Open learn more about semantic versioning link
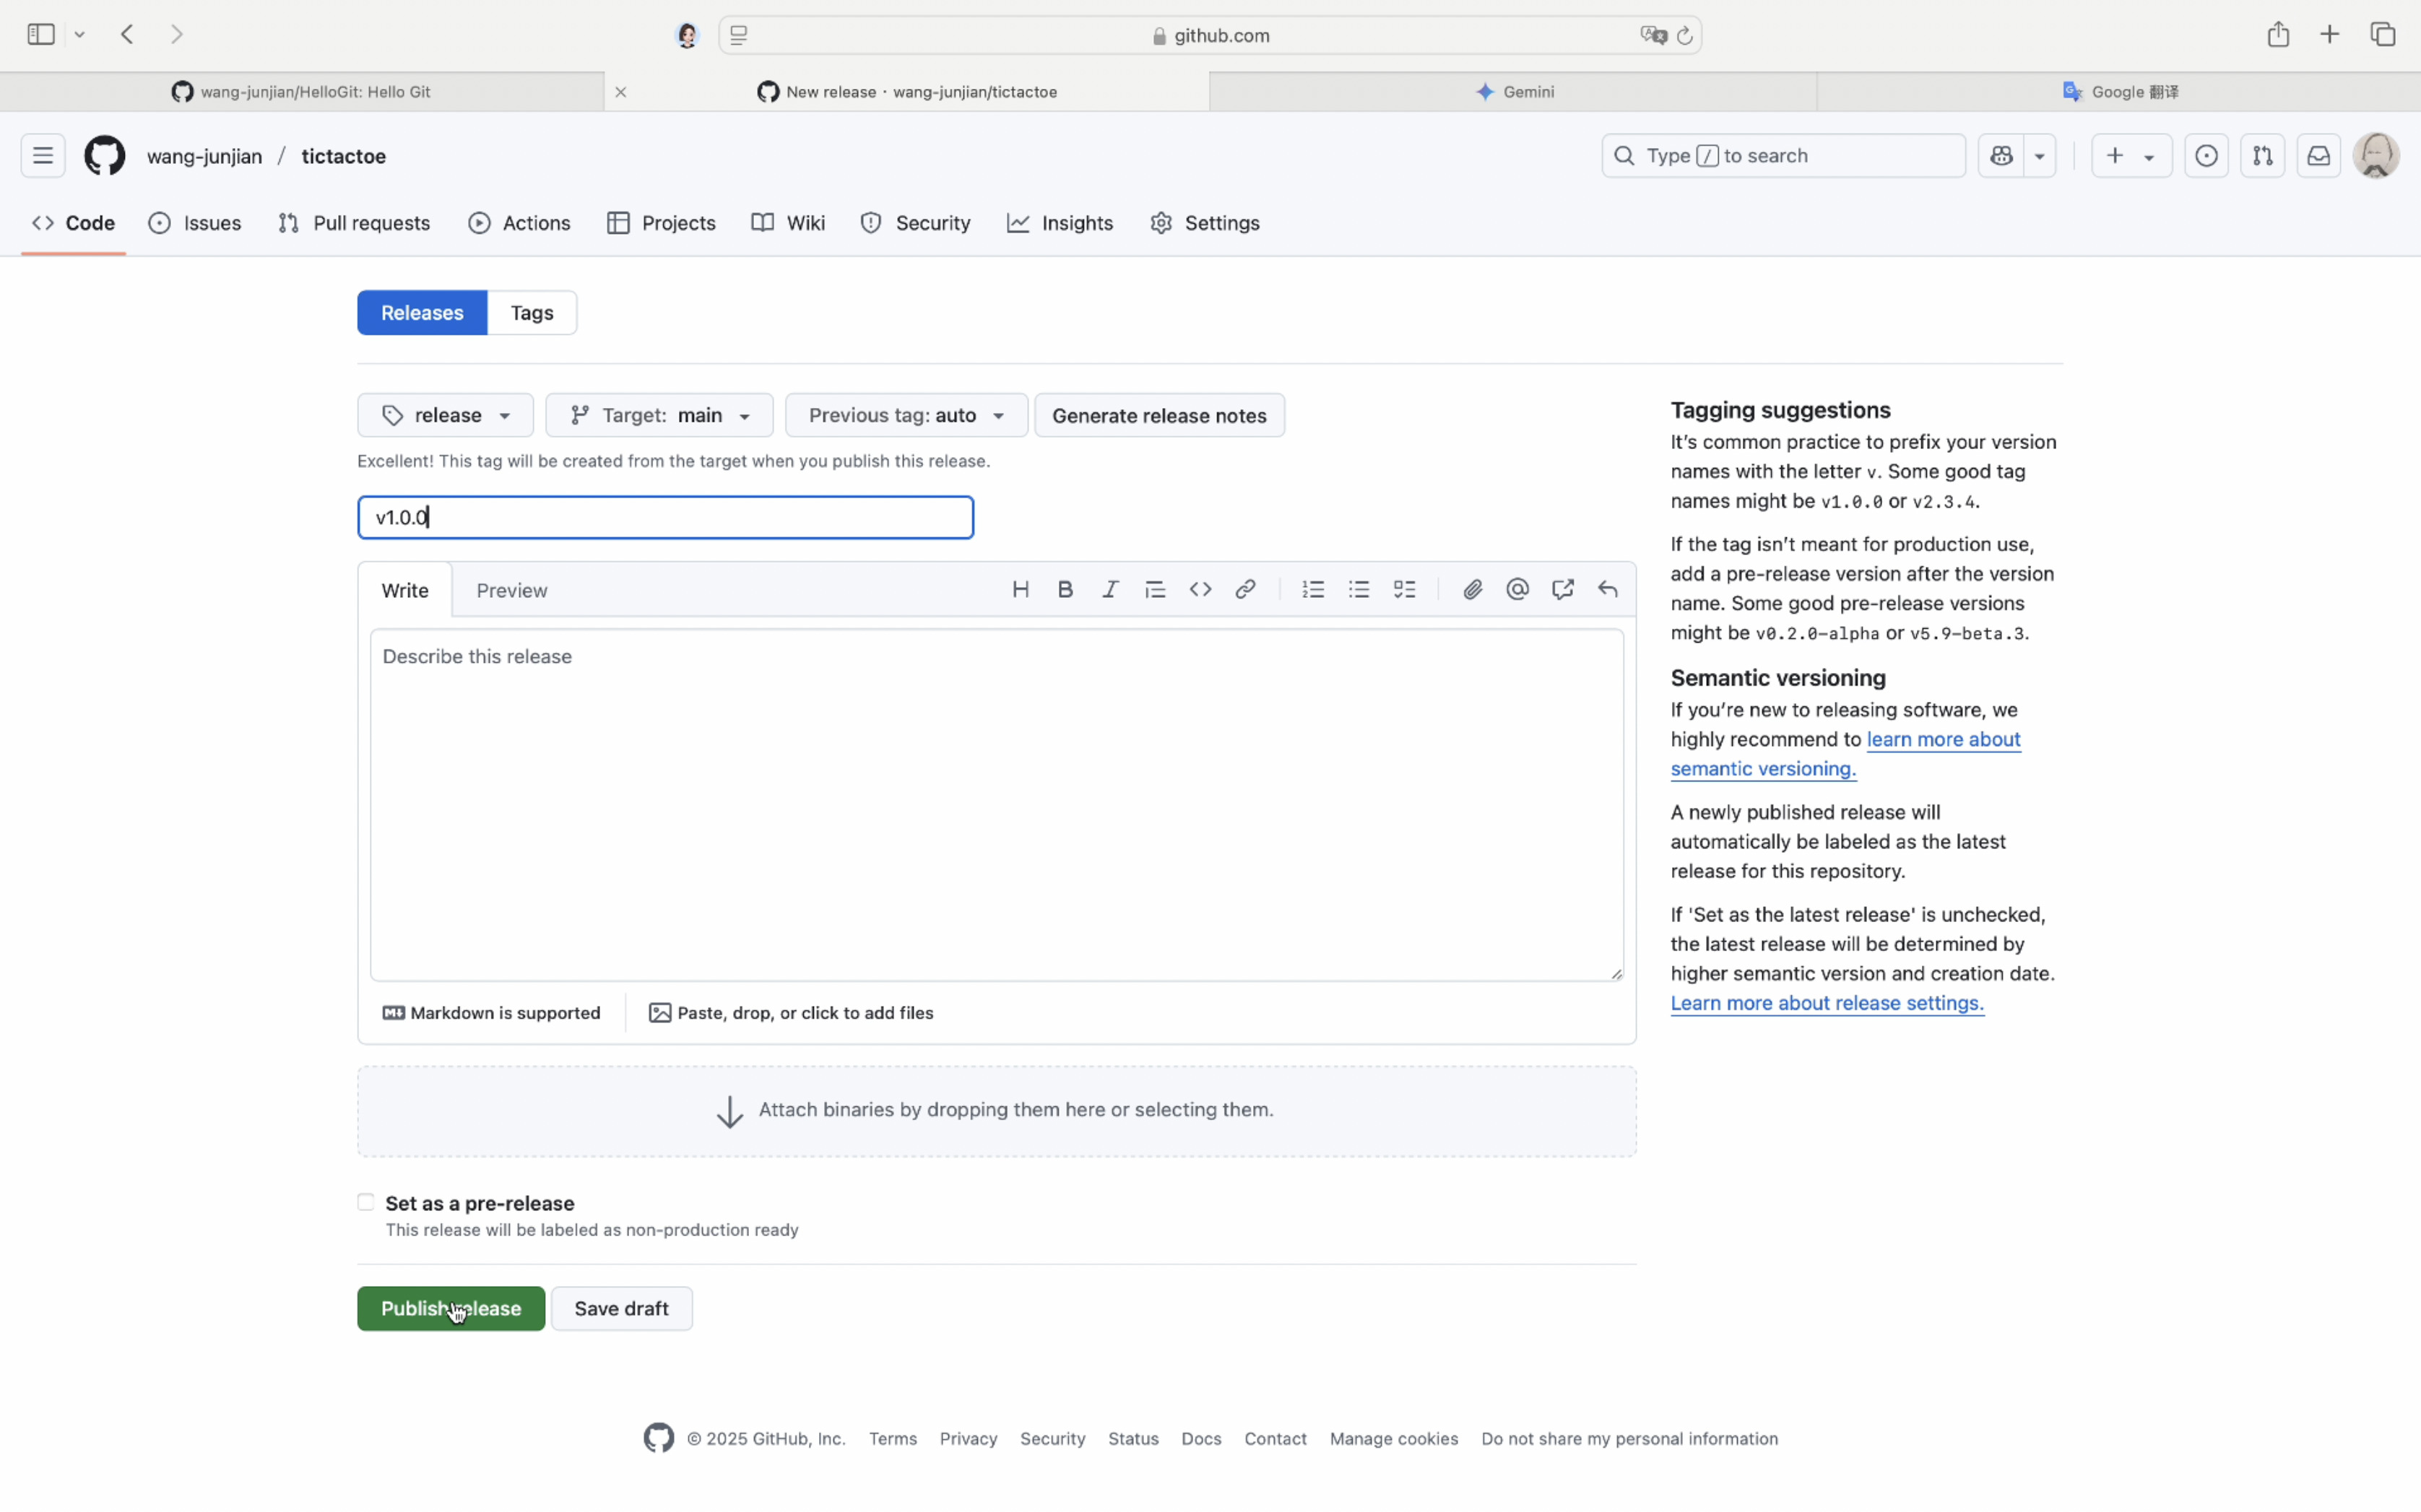The height and width of the screenshot is (1512, 2421). point(1942,740)
